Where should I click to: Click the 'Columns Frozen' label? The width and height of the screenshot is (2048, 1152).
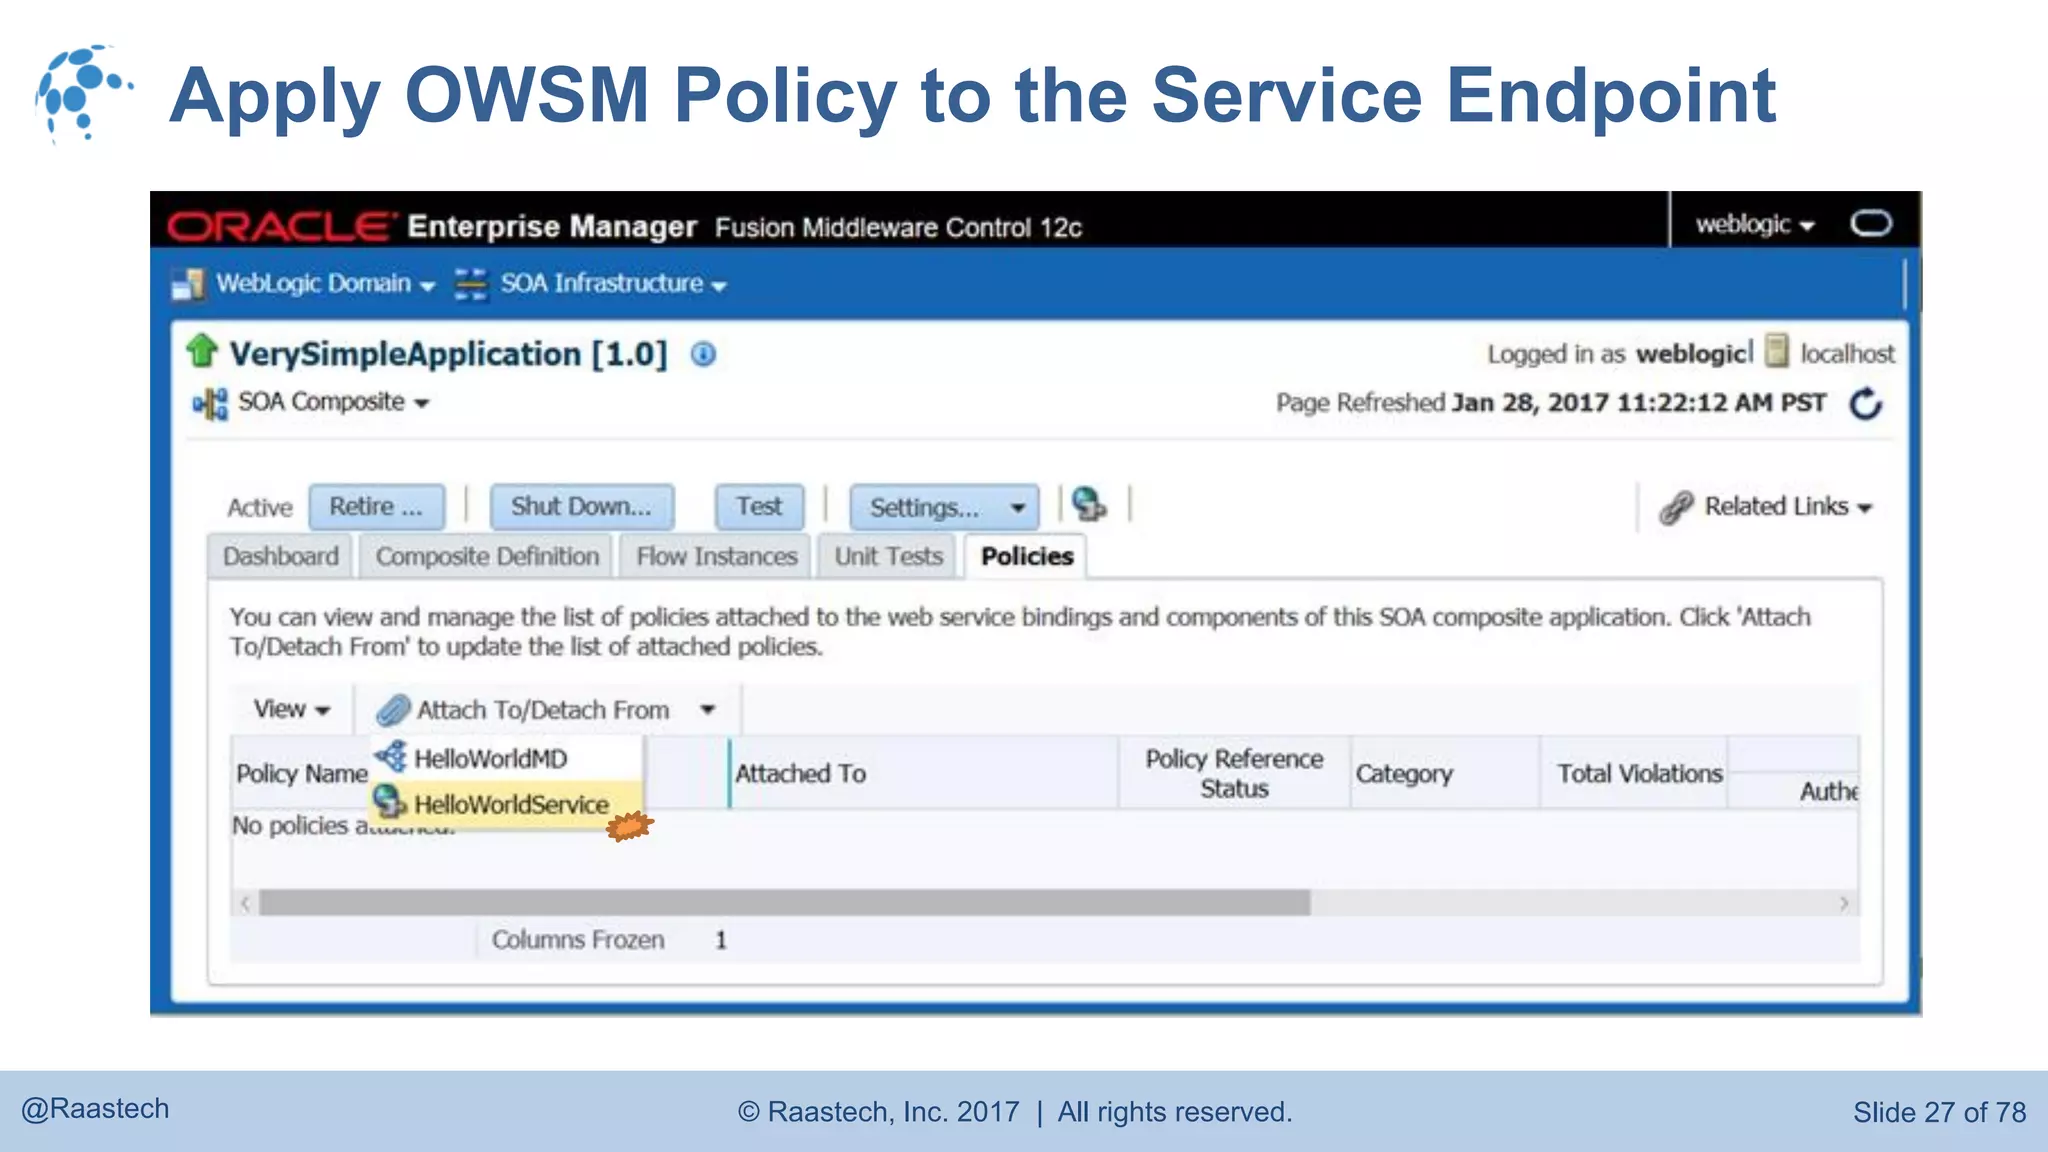coord(578,940)
